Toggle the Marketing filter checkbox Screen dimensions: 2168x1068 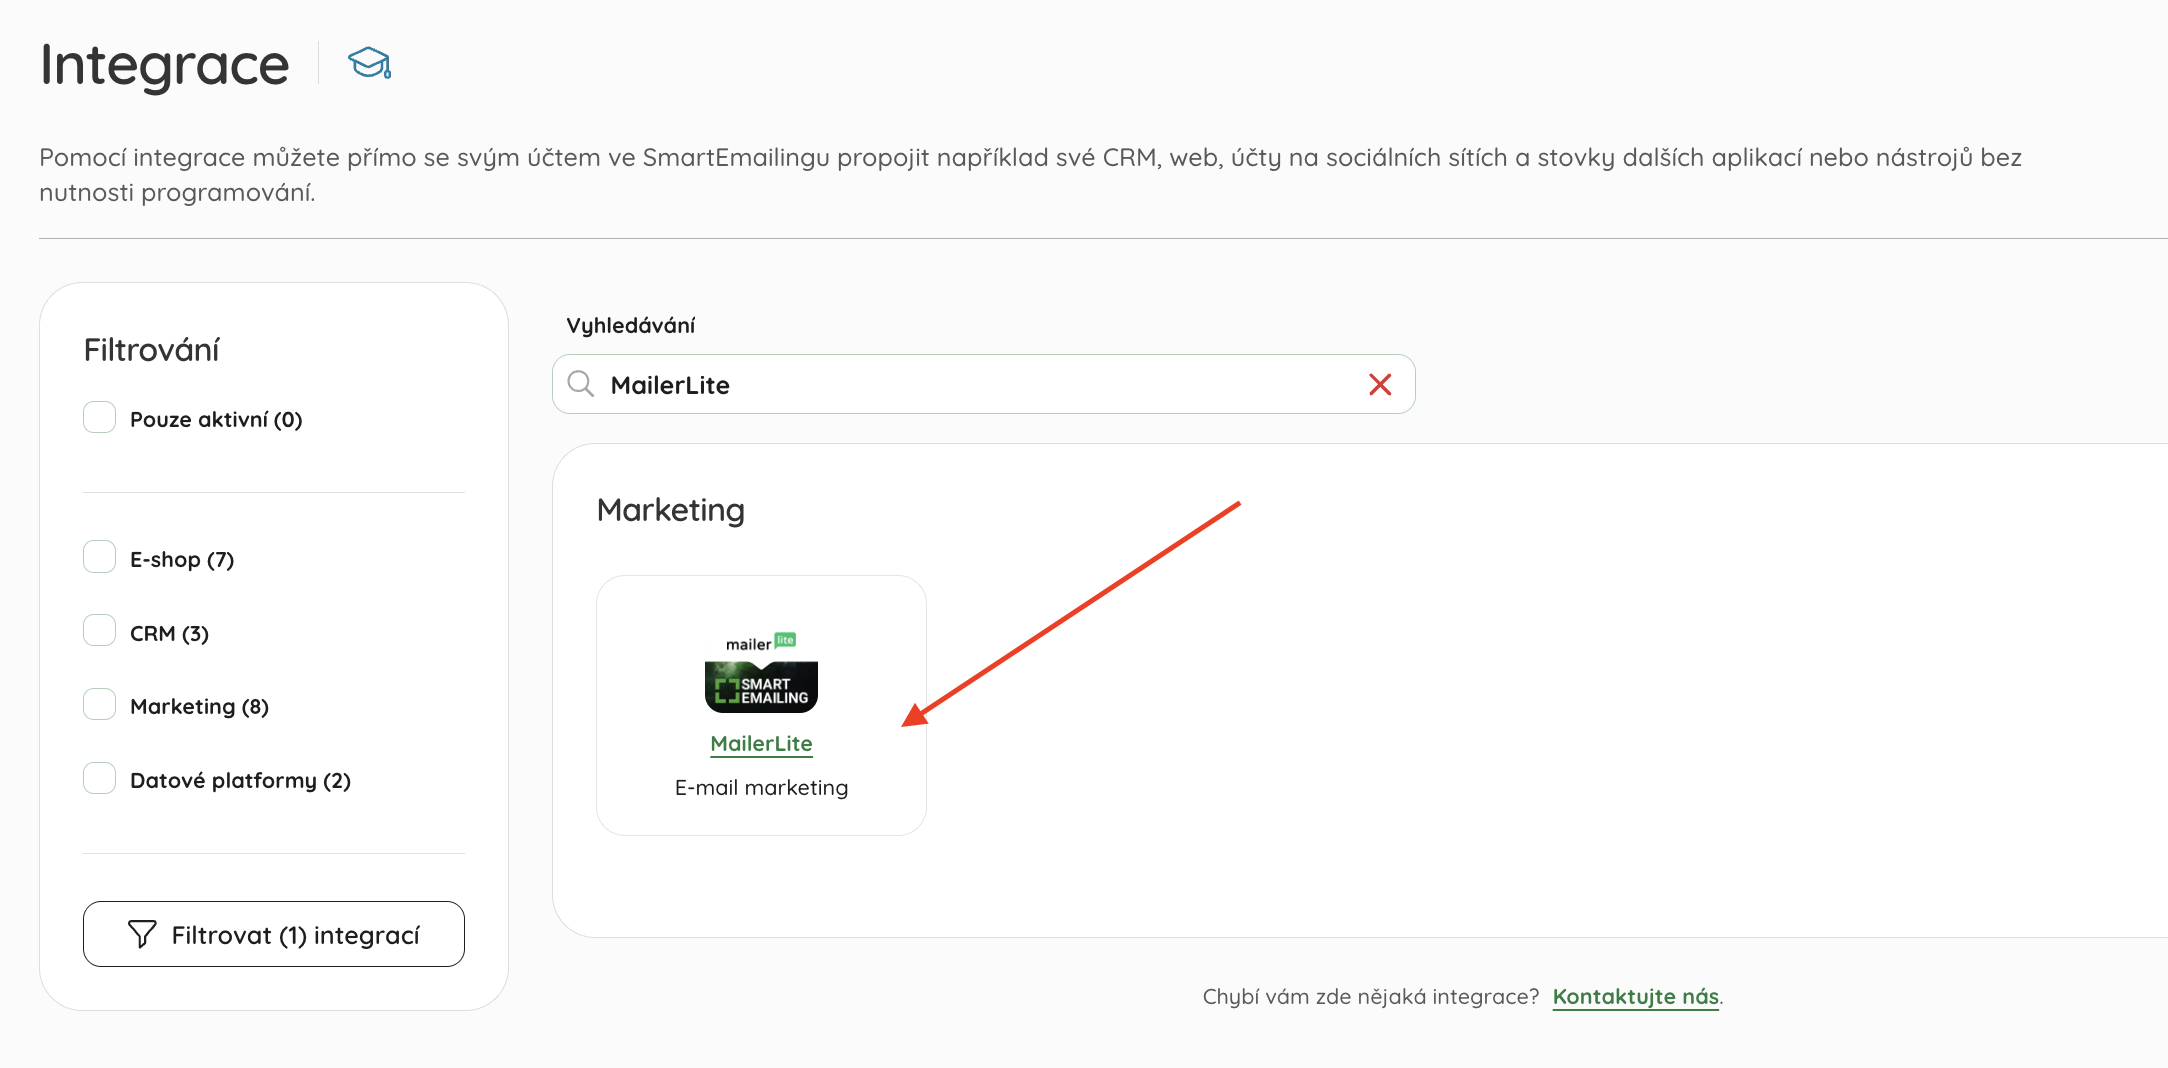click(99, 704)
